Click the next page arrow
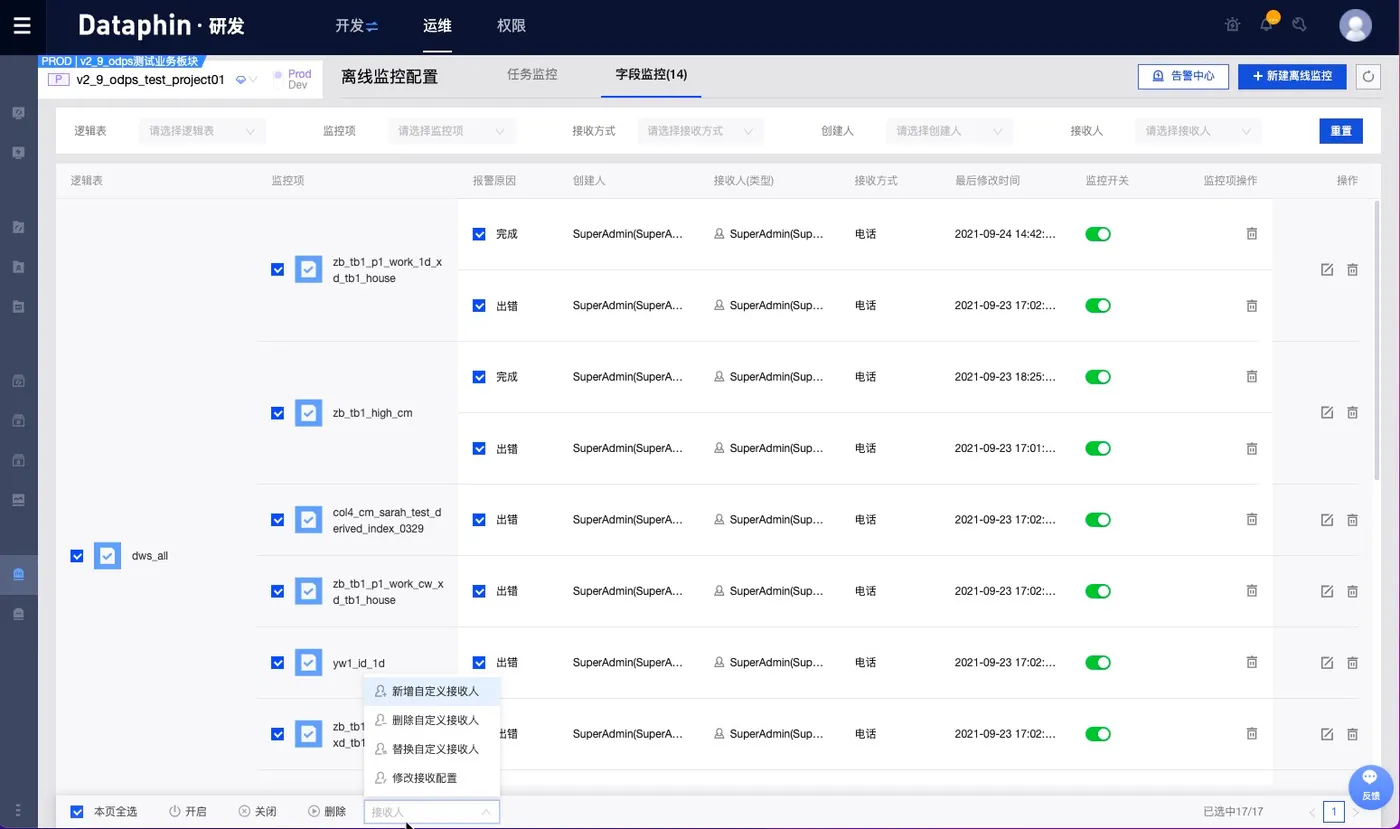 tap(1356, 812)
